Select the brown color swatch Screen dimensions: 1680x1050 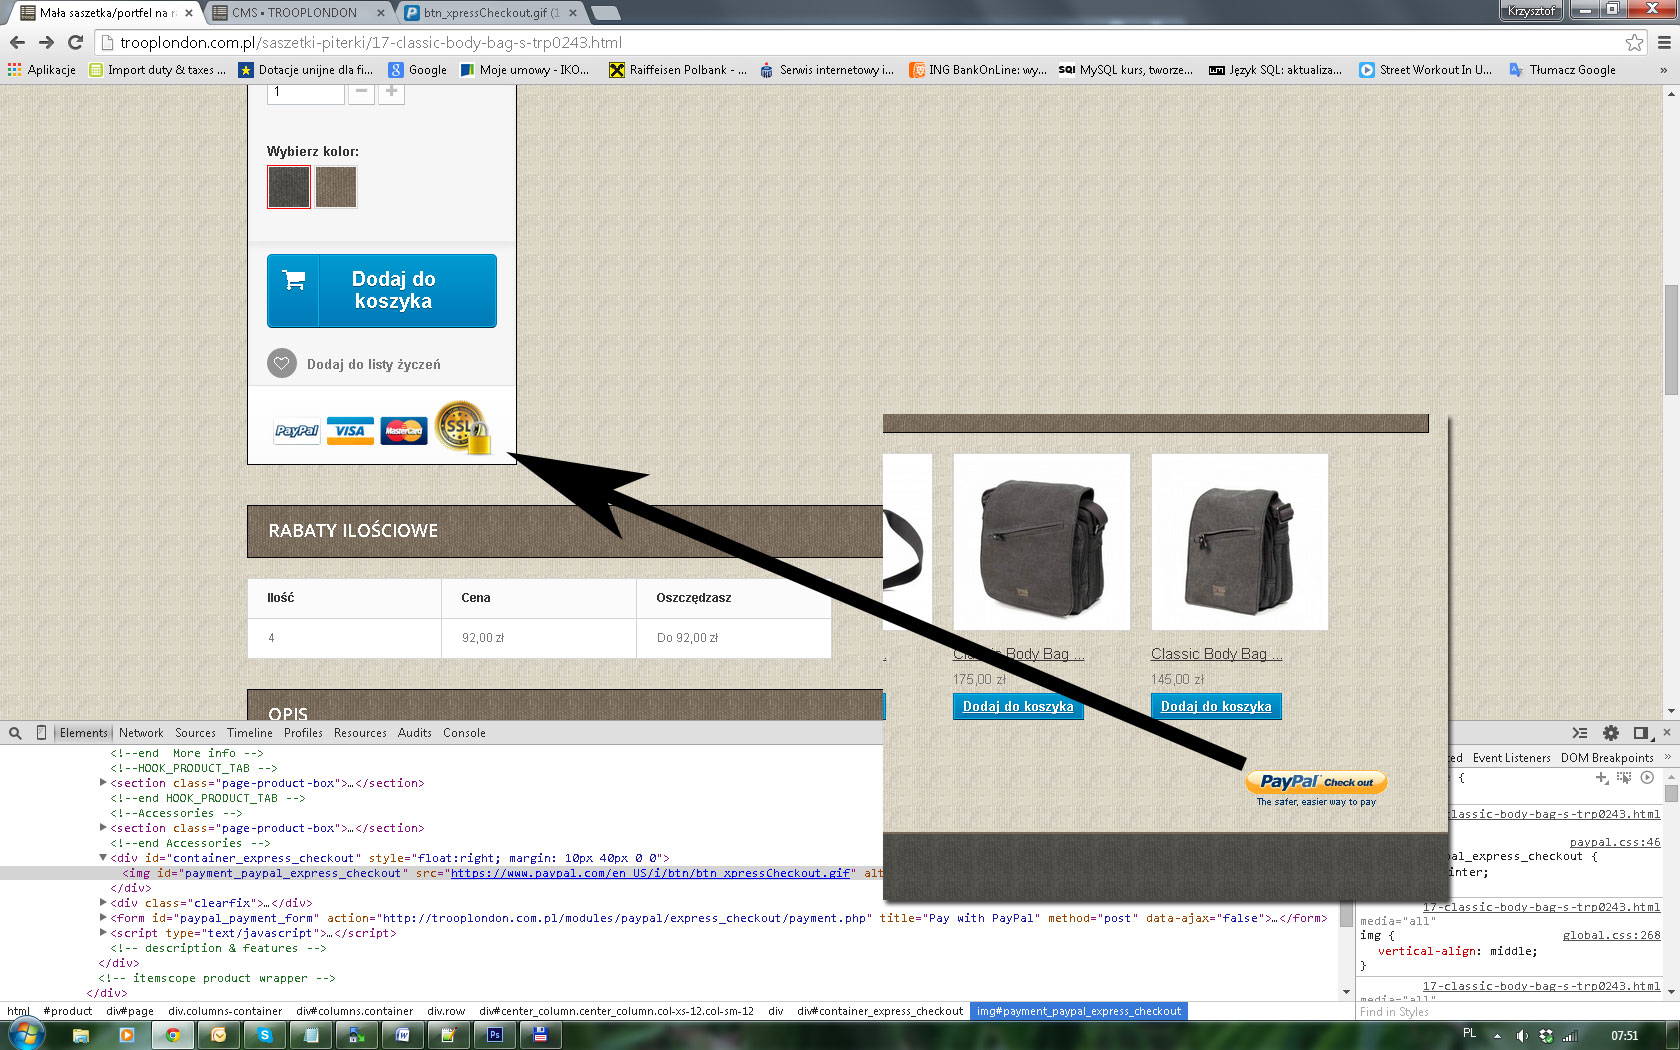(336, 186)
